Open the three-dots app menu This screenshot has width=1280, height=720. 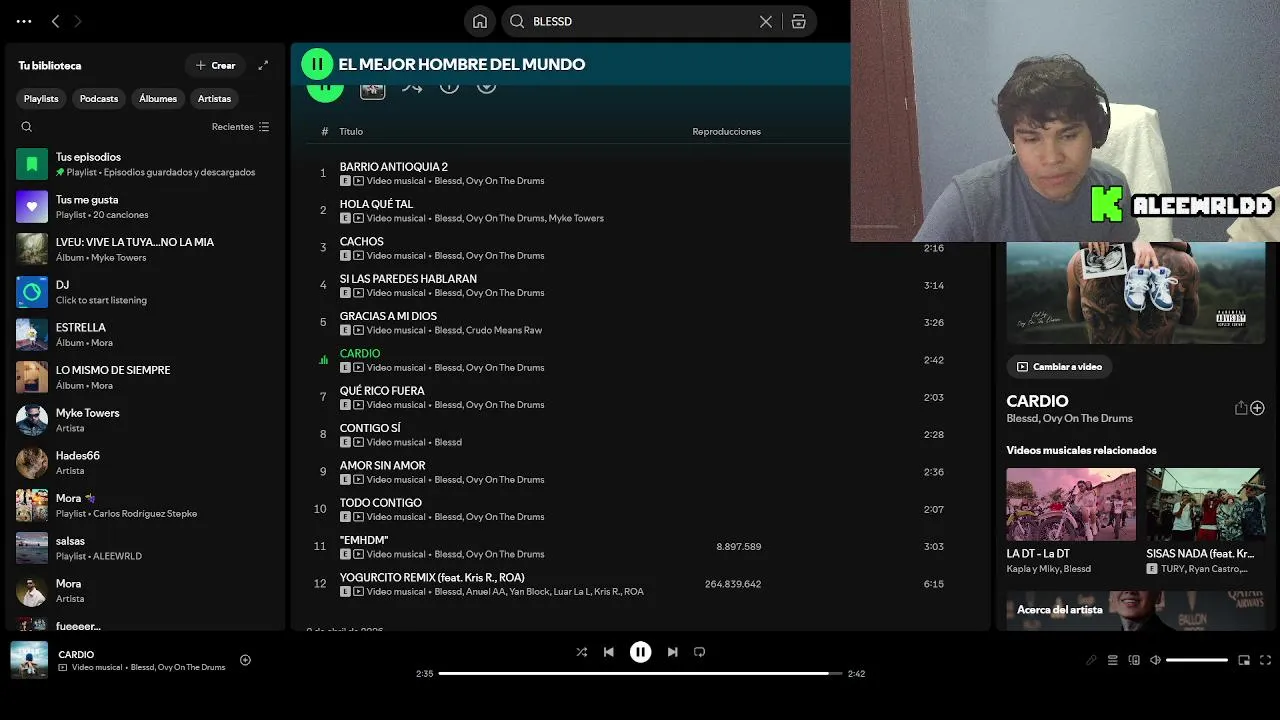point(24,21)
